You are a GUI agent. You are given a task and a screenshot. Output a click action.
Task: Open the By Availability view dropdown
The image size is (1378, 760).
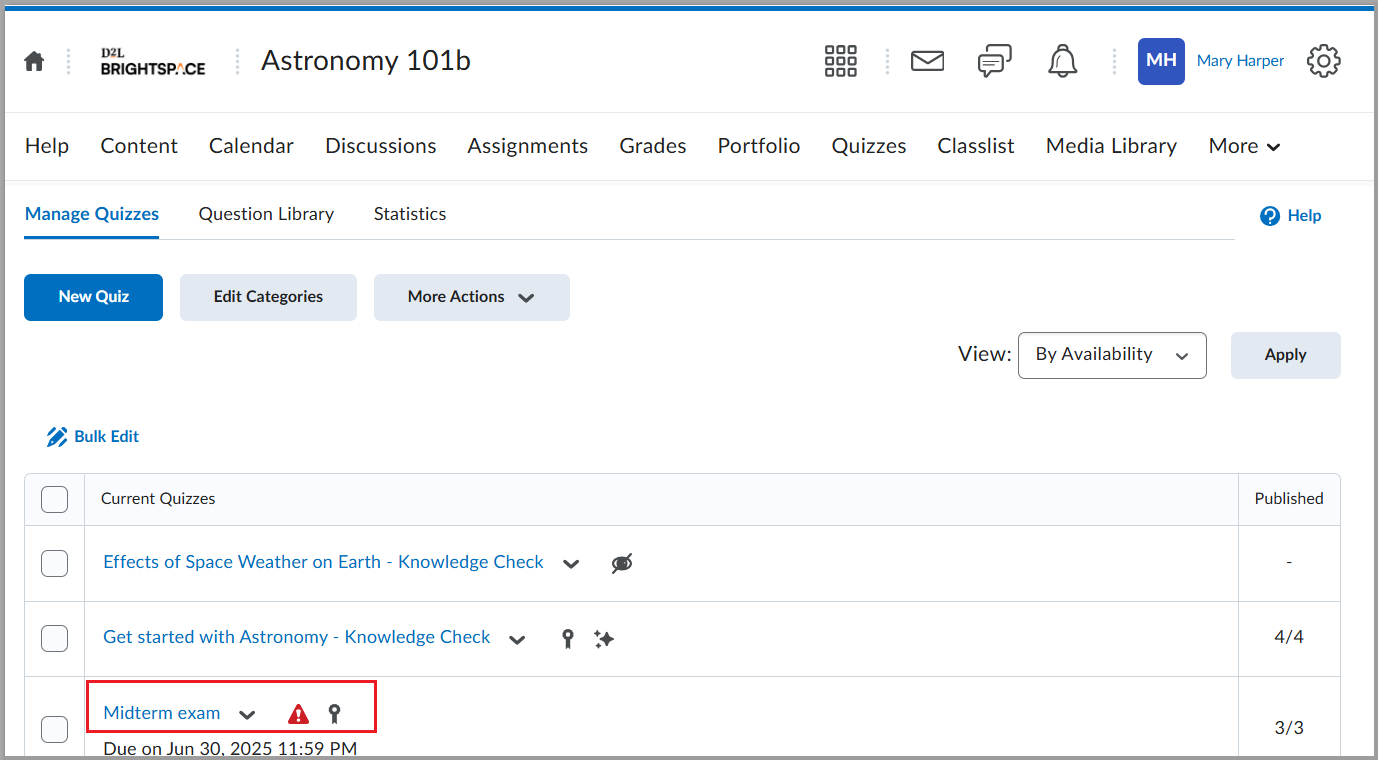(1111, 355)
